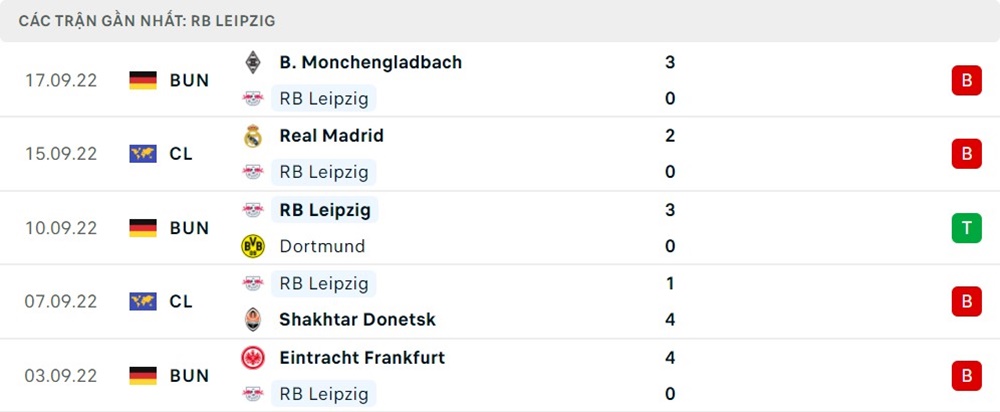Click the red B badge for Shakhtar Donetsk match
This screenshot has height=412, width=1000.
click(x=966, y=301)
